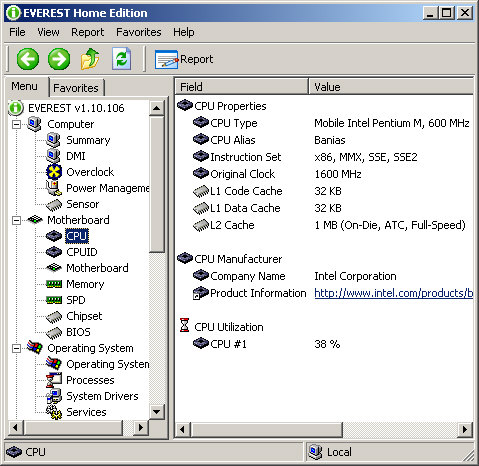Click tree panel scroll down arrow
The image size is (479, 466).
point(156,411)
